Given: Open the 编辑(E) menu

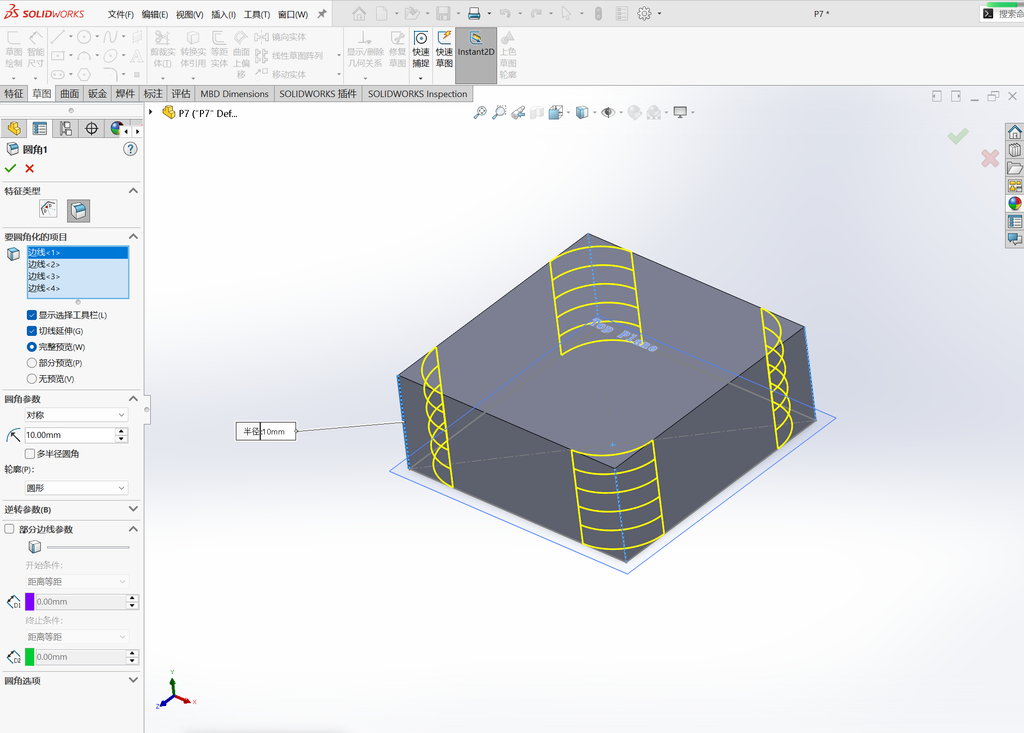Looking at the screenshot, I should [x=155, y=14].
